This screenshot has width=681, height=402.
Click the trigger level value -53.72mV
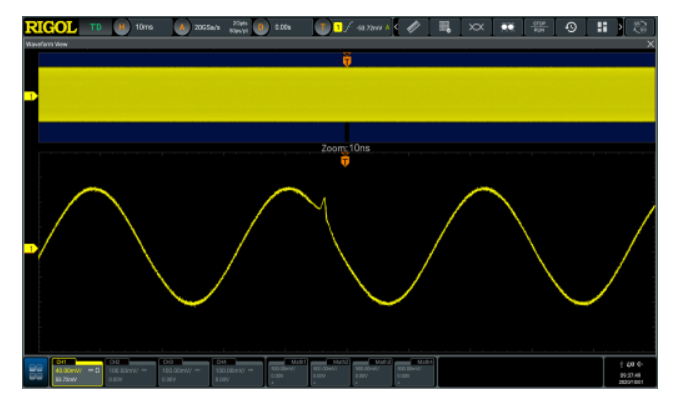pos(369,28)
